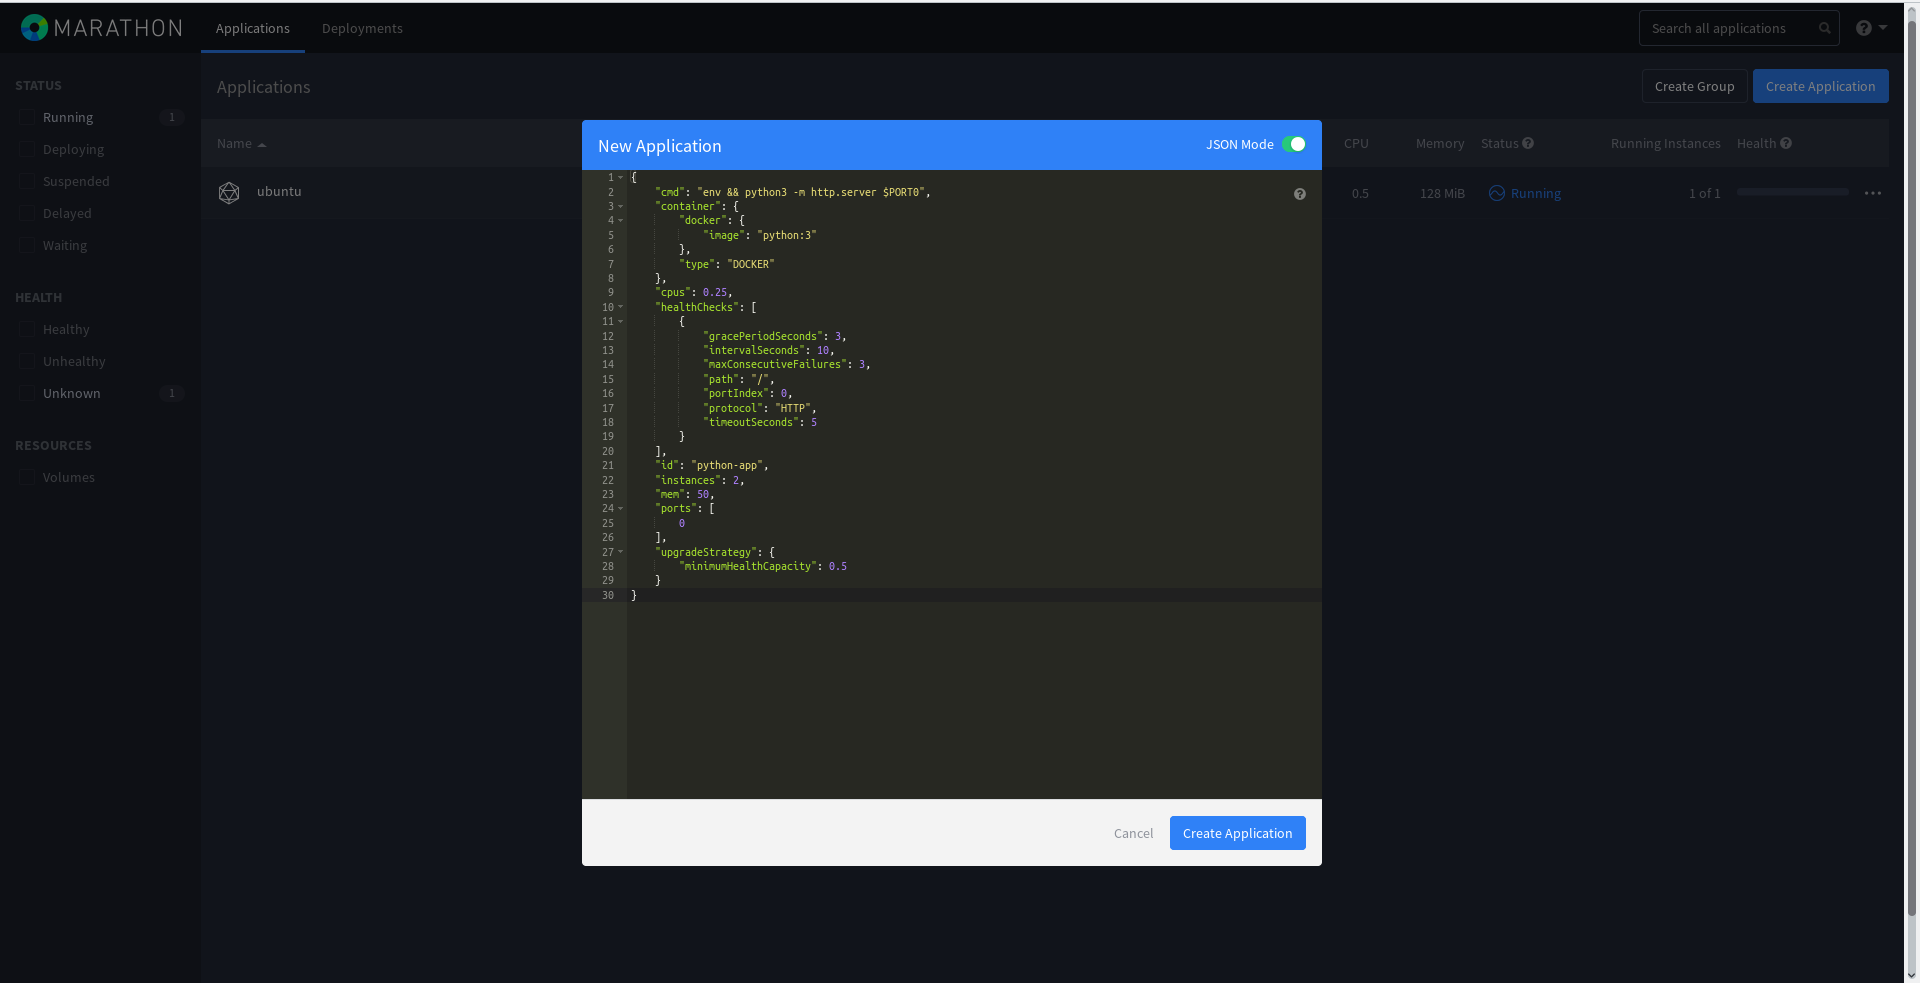
Task: Click the "128 MiB" memory cell
Action: coord(1442,194)
